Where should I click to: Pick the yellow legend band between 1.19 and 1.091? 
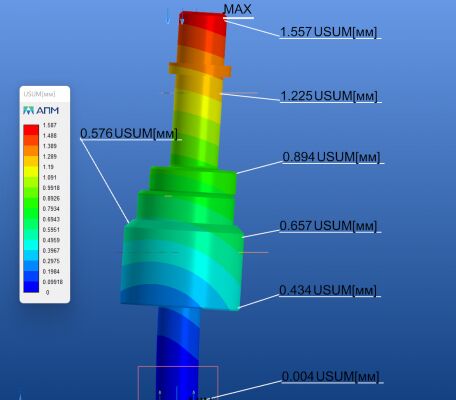31,172
